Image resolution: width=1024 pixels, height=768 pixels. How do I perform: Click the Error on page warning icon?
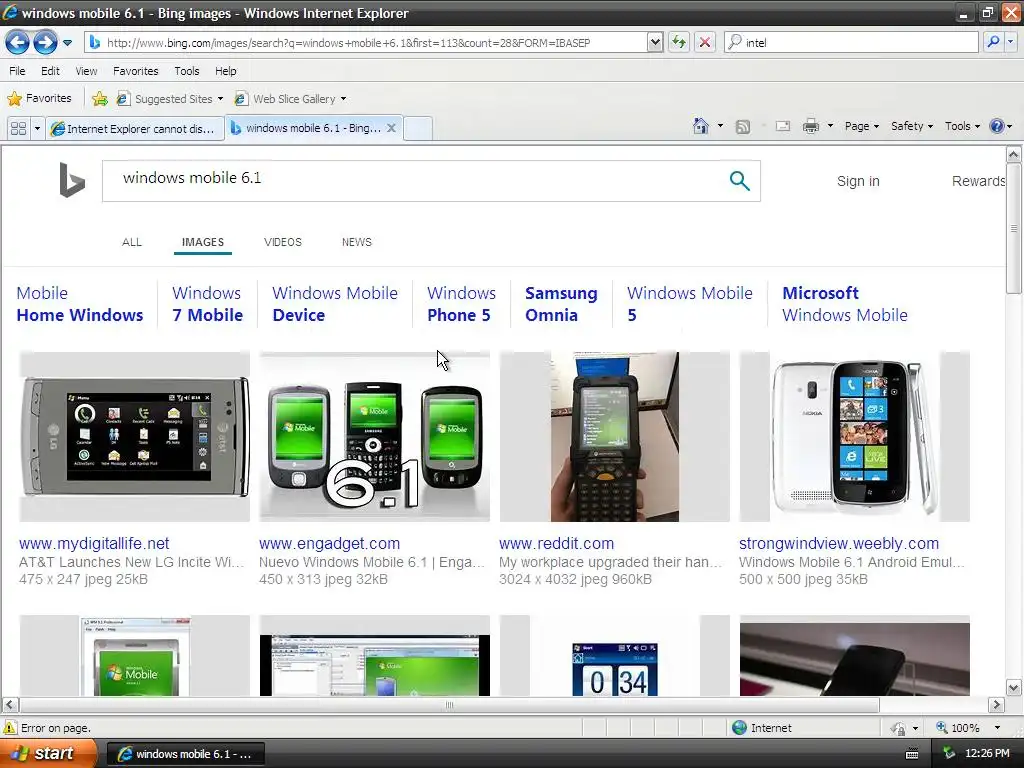click(x=10, y=728)
